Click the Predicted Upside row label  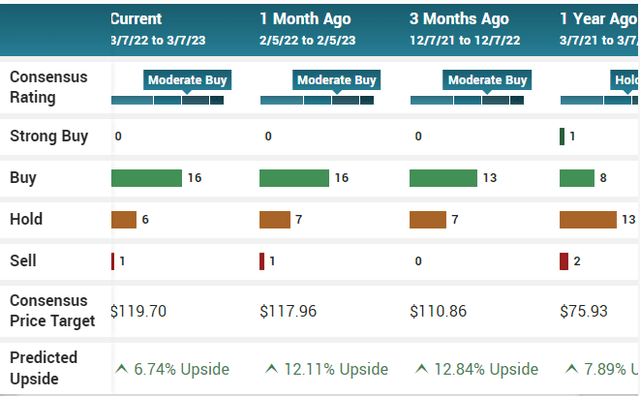point(43,368)
